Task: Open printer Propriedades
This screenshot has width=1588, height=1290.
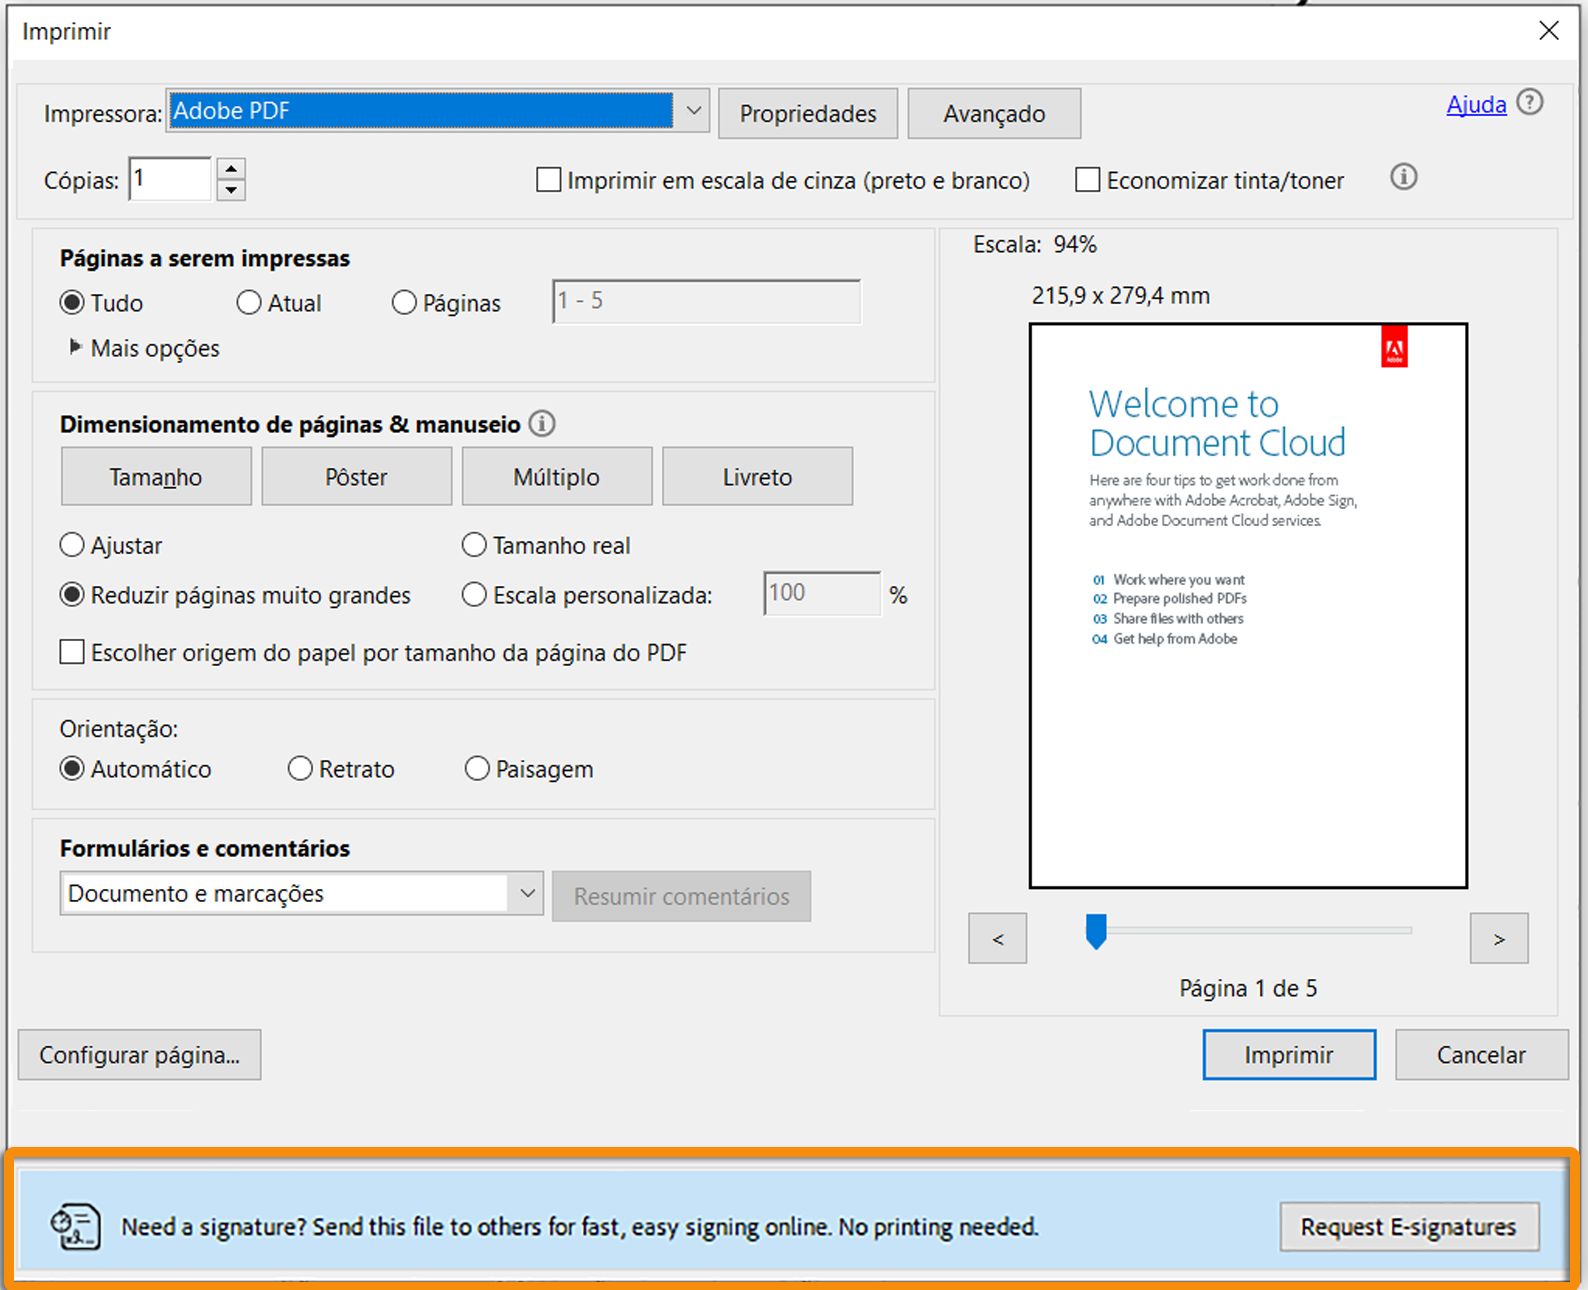Action: point(808,114)
